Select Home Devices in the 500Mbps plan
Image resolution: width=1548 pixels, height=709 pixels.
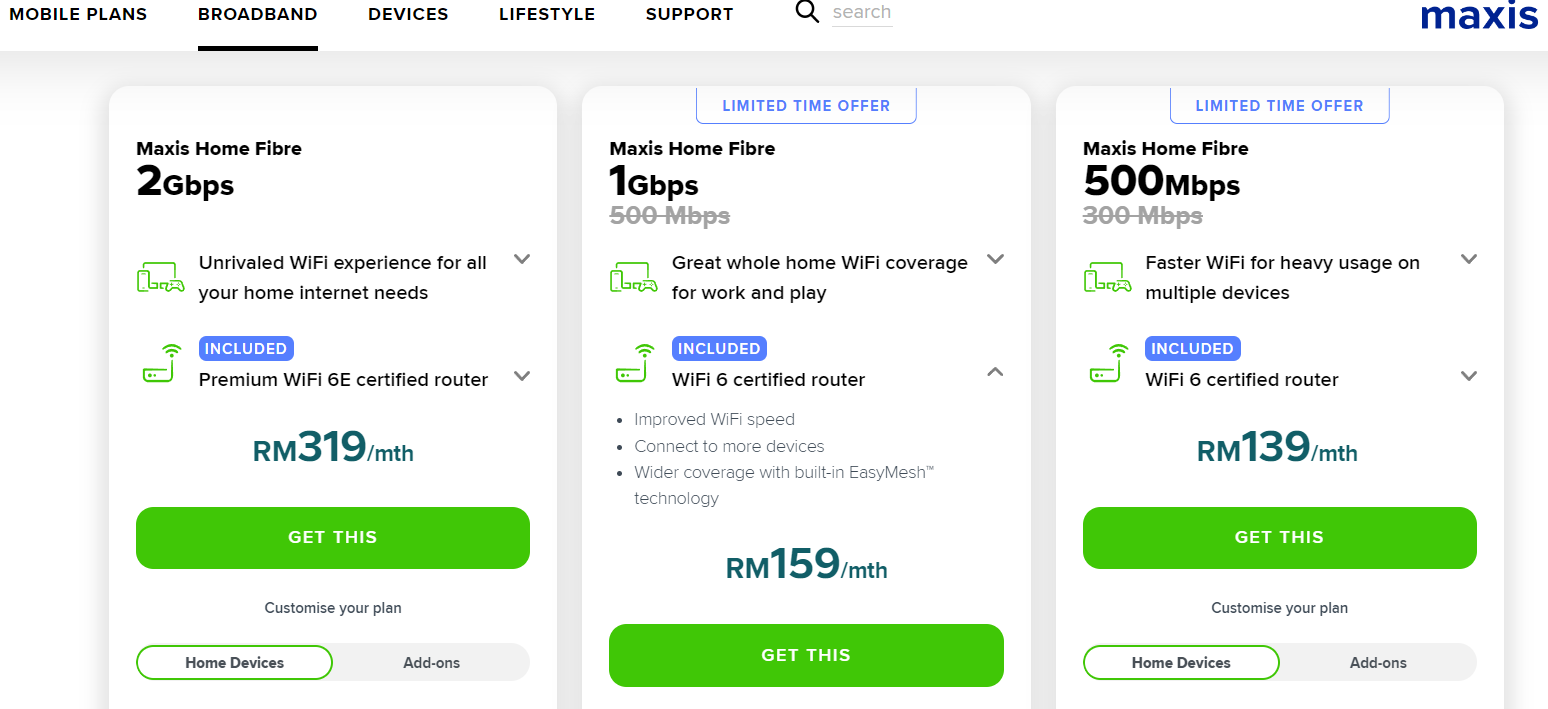1181,662
